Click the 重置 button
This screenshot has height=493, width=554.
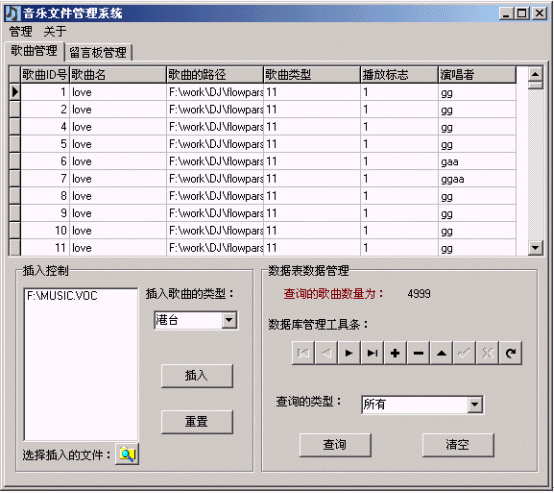(x=196, y=422)
